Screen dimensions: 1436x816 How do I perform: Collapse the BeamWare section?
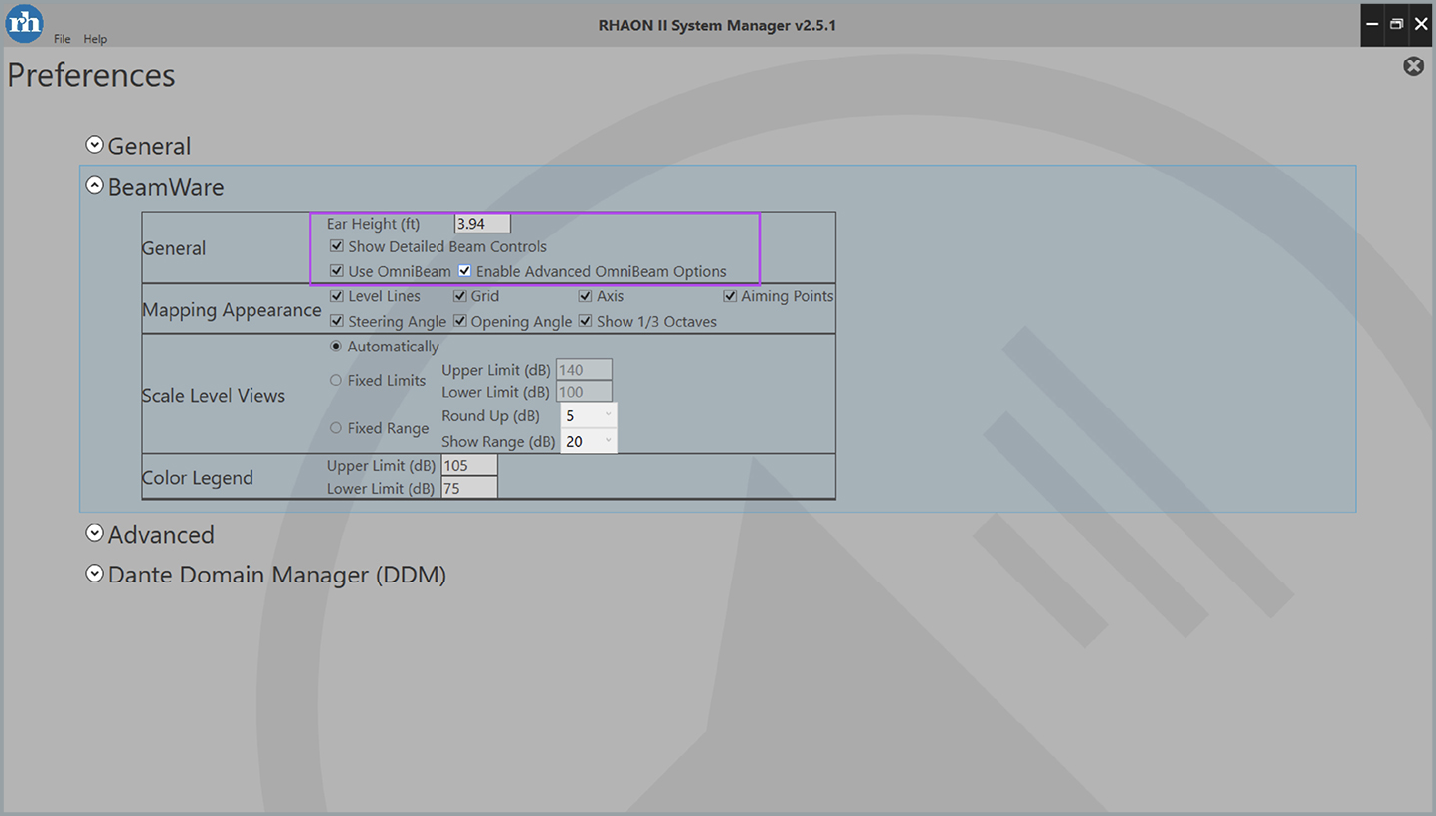[x=95, y=185]
